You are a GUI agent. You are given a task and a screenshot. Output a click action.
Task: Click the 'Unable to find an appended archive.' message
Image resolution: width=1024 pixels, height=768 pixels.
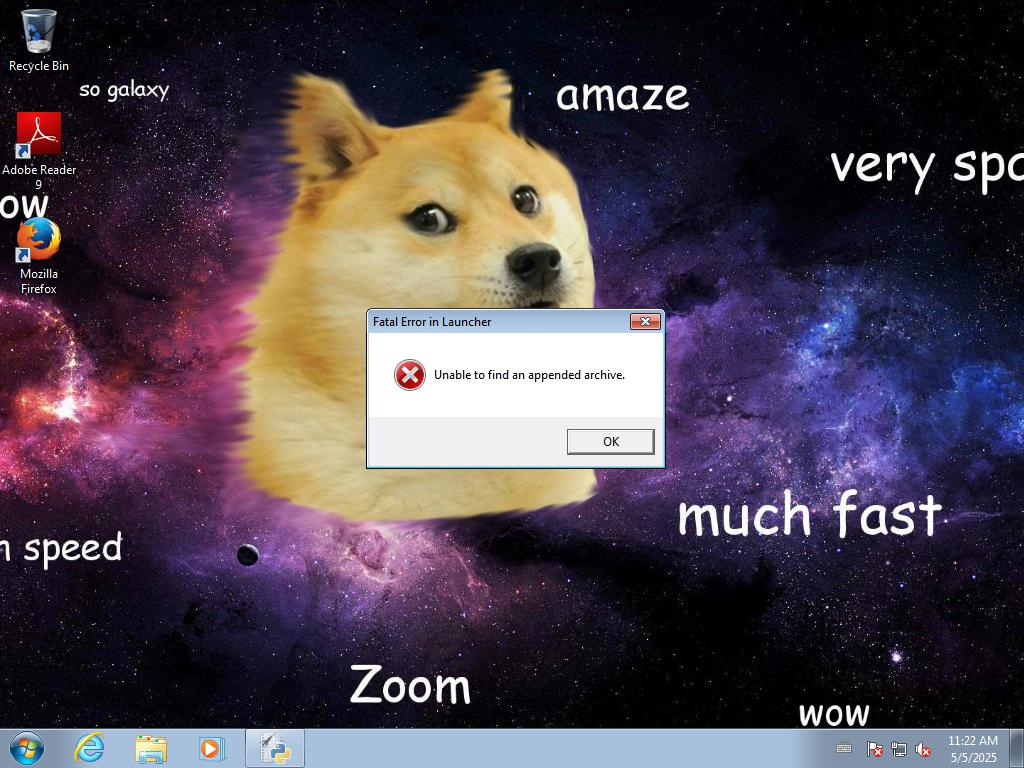tap(529, 375)
